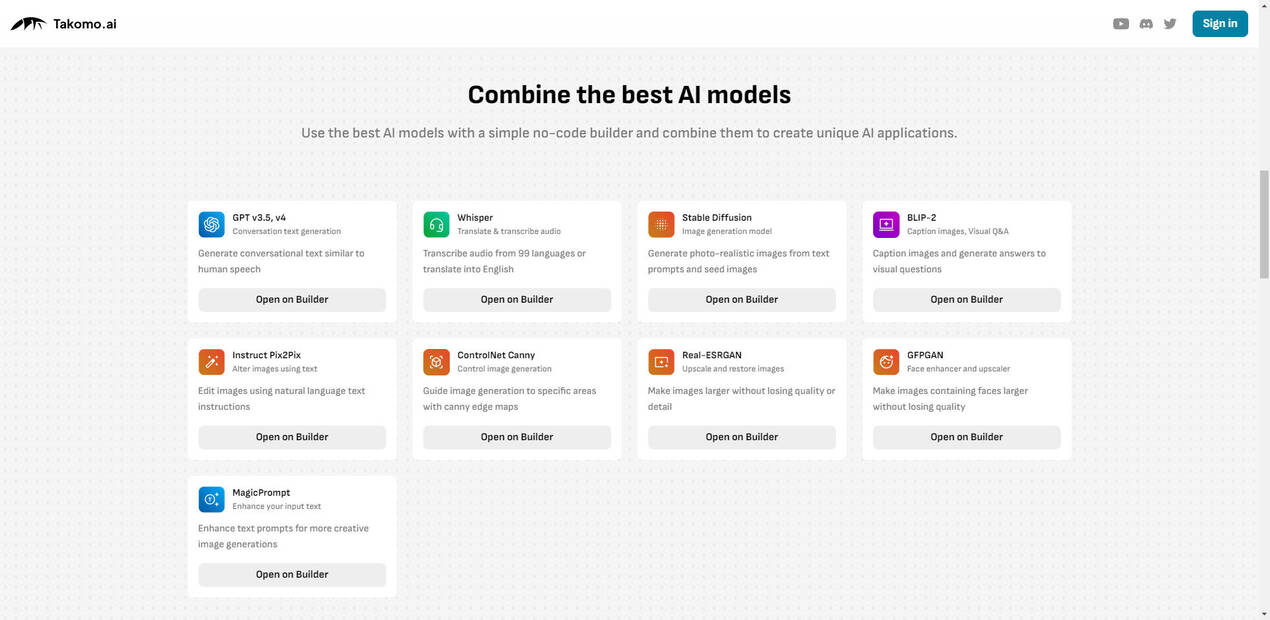Select the GPT v3.5, v4 model icon
1270x620 pixels.
[x=211, y=224]
